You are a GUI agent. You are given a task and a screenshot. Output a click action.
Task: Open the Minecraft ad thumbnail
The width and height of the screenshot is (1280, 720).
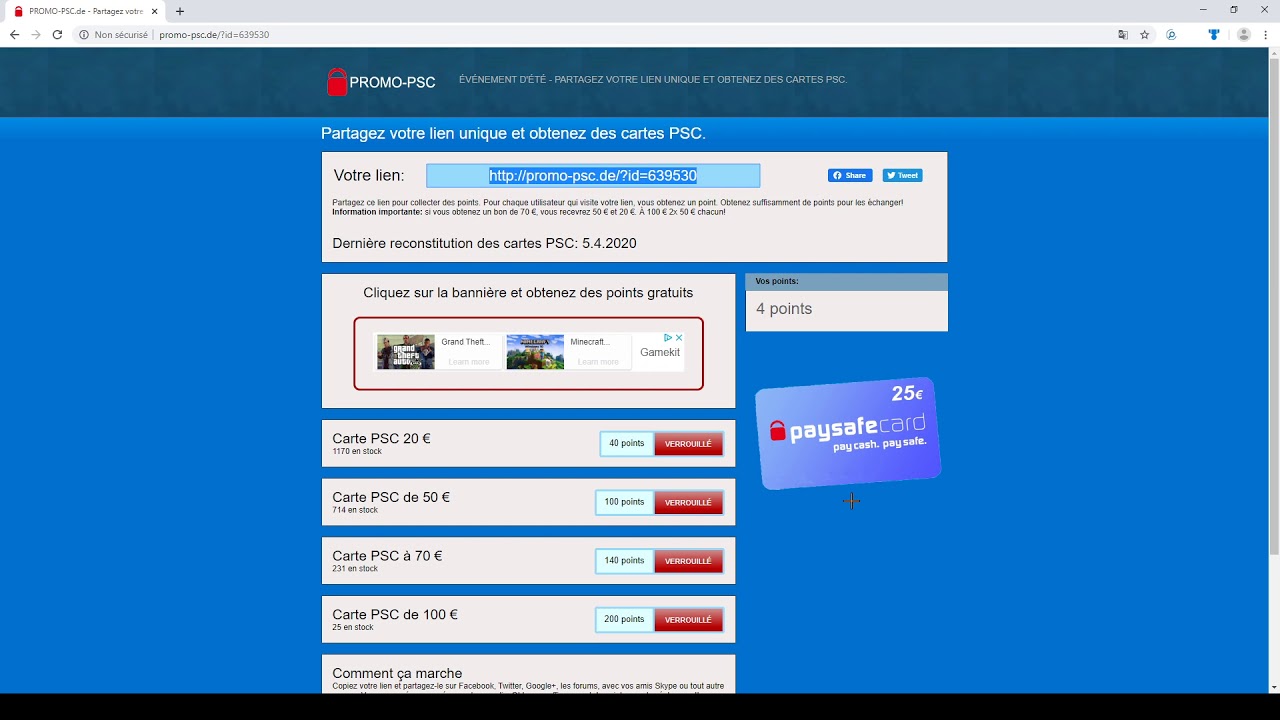(535, 352)
